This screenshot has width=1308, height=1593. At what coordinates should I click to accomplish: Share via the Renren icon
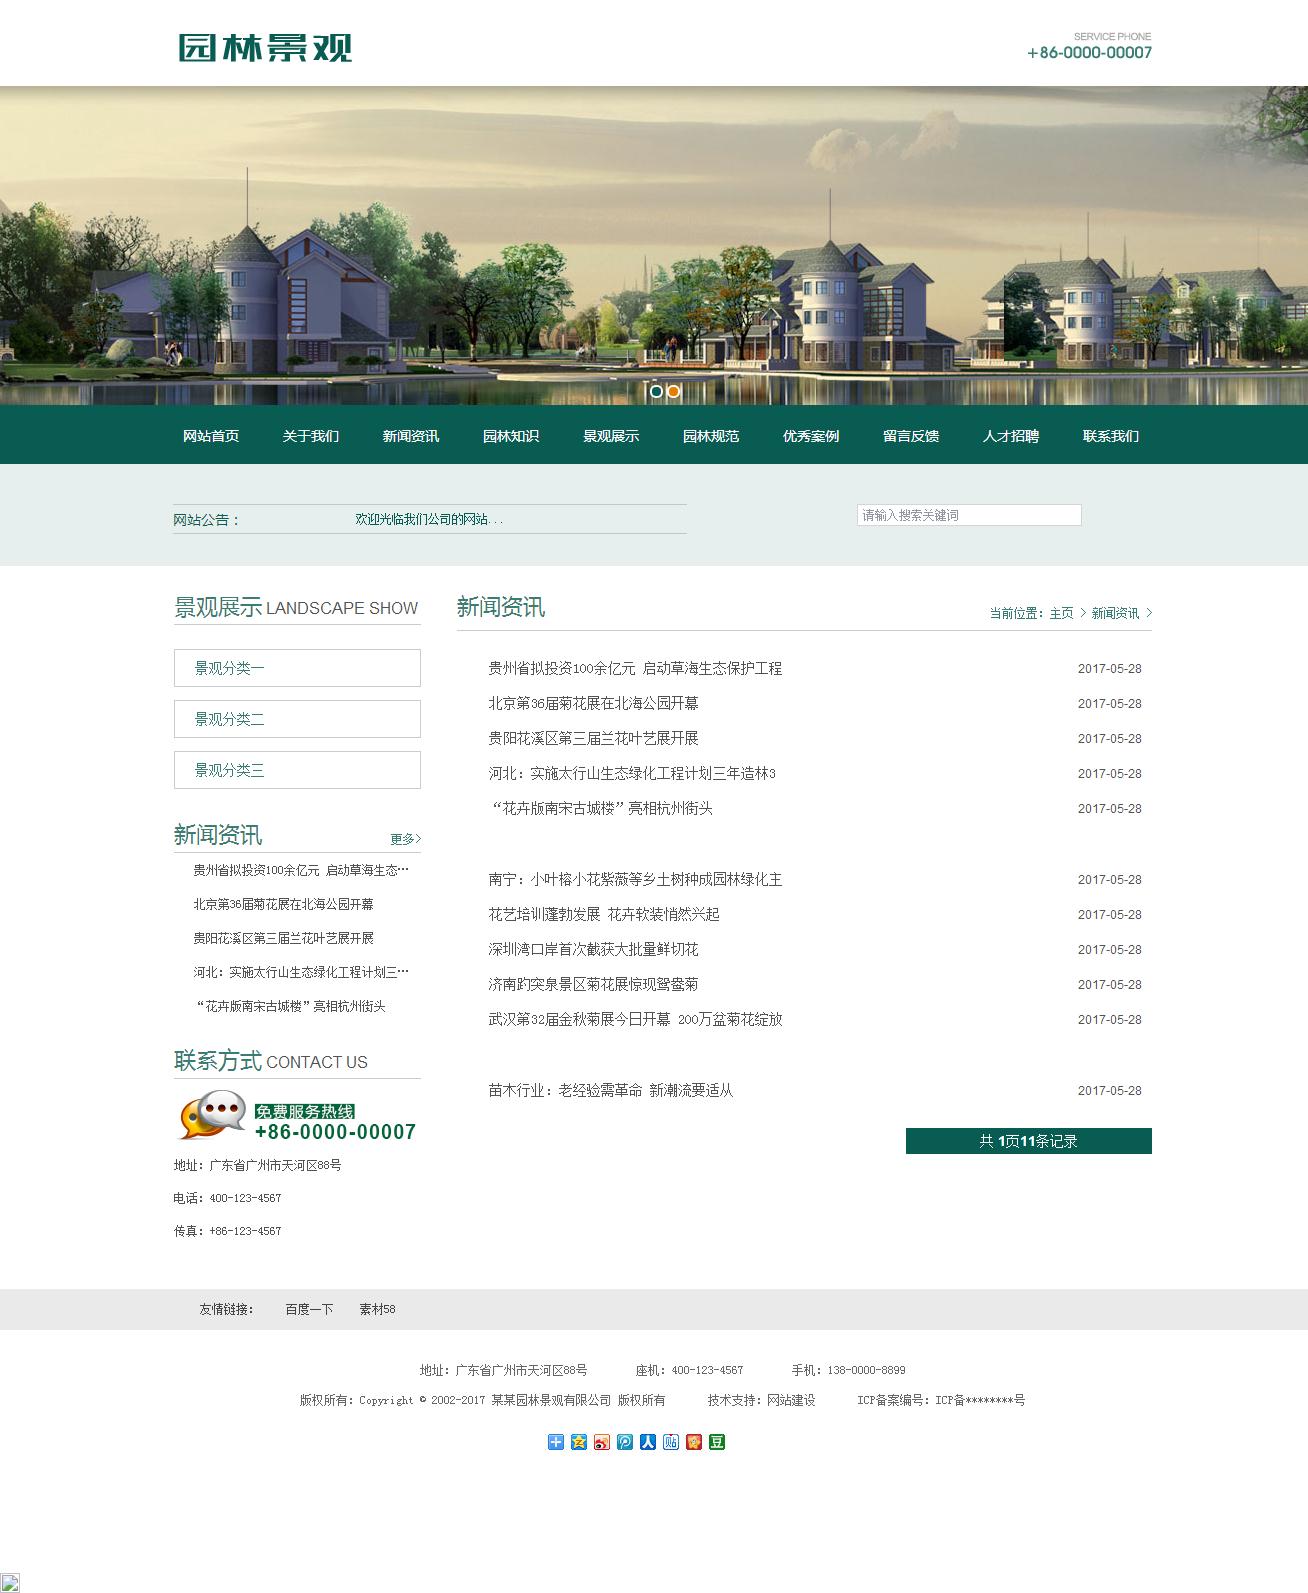648,1441
